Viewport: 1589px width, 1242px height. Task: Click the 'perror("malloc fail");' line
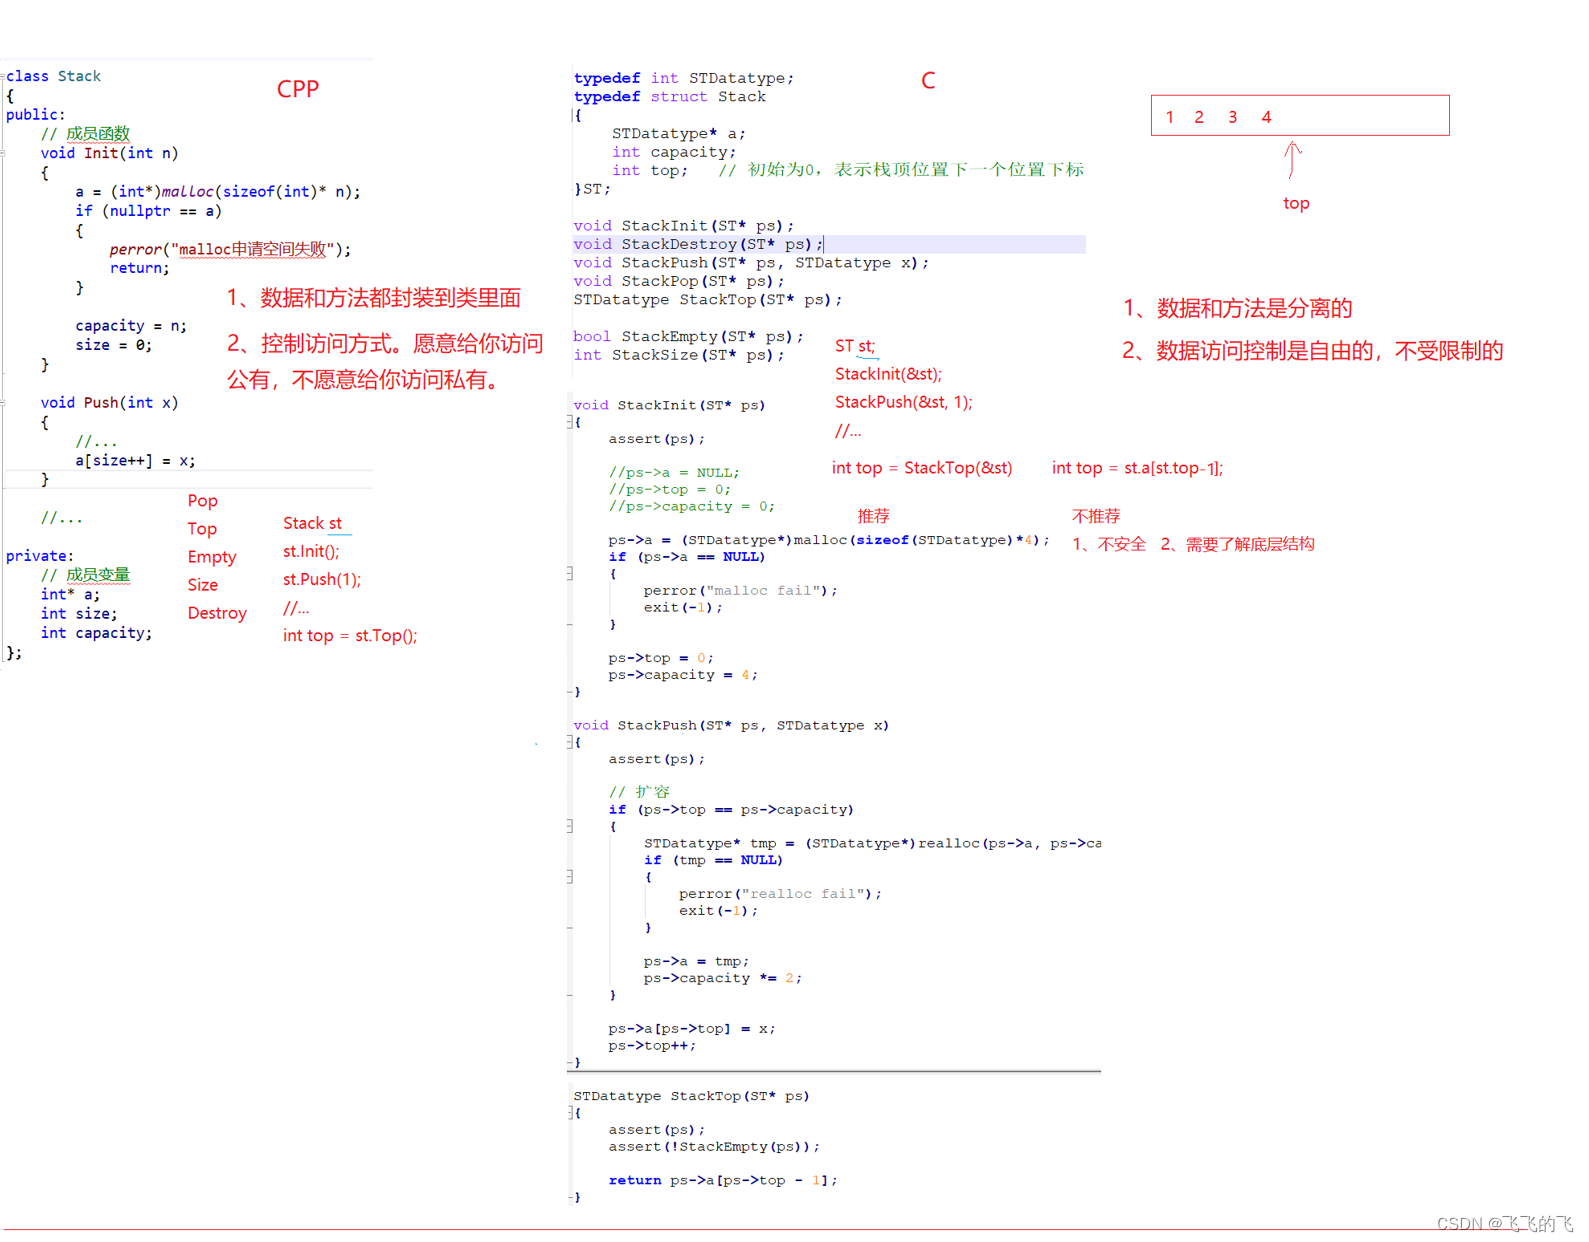(x=740, y=591)
